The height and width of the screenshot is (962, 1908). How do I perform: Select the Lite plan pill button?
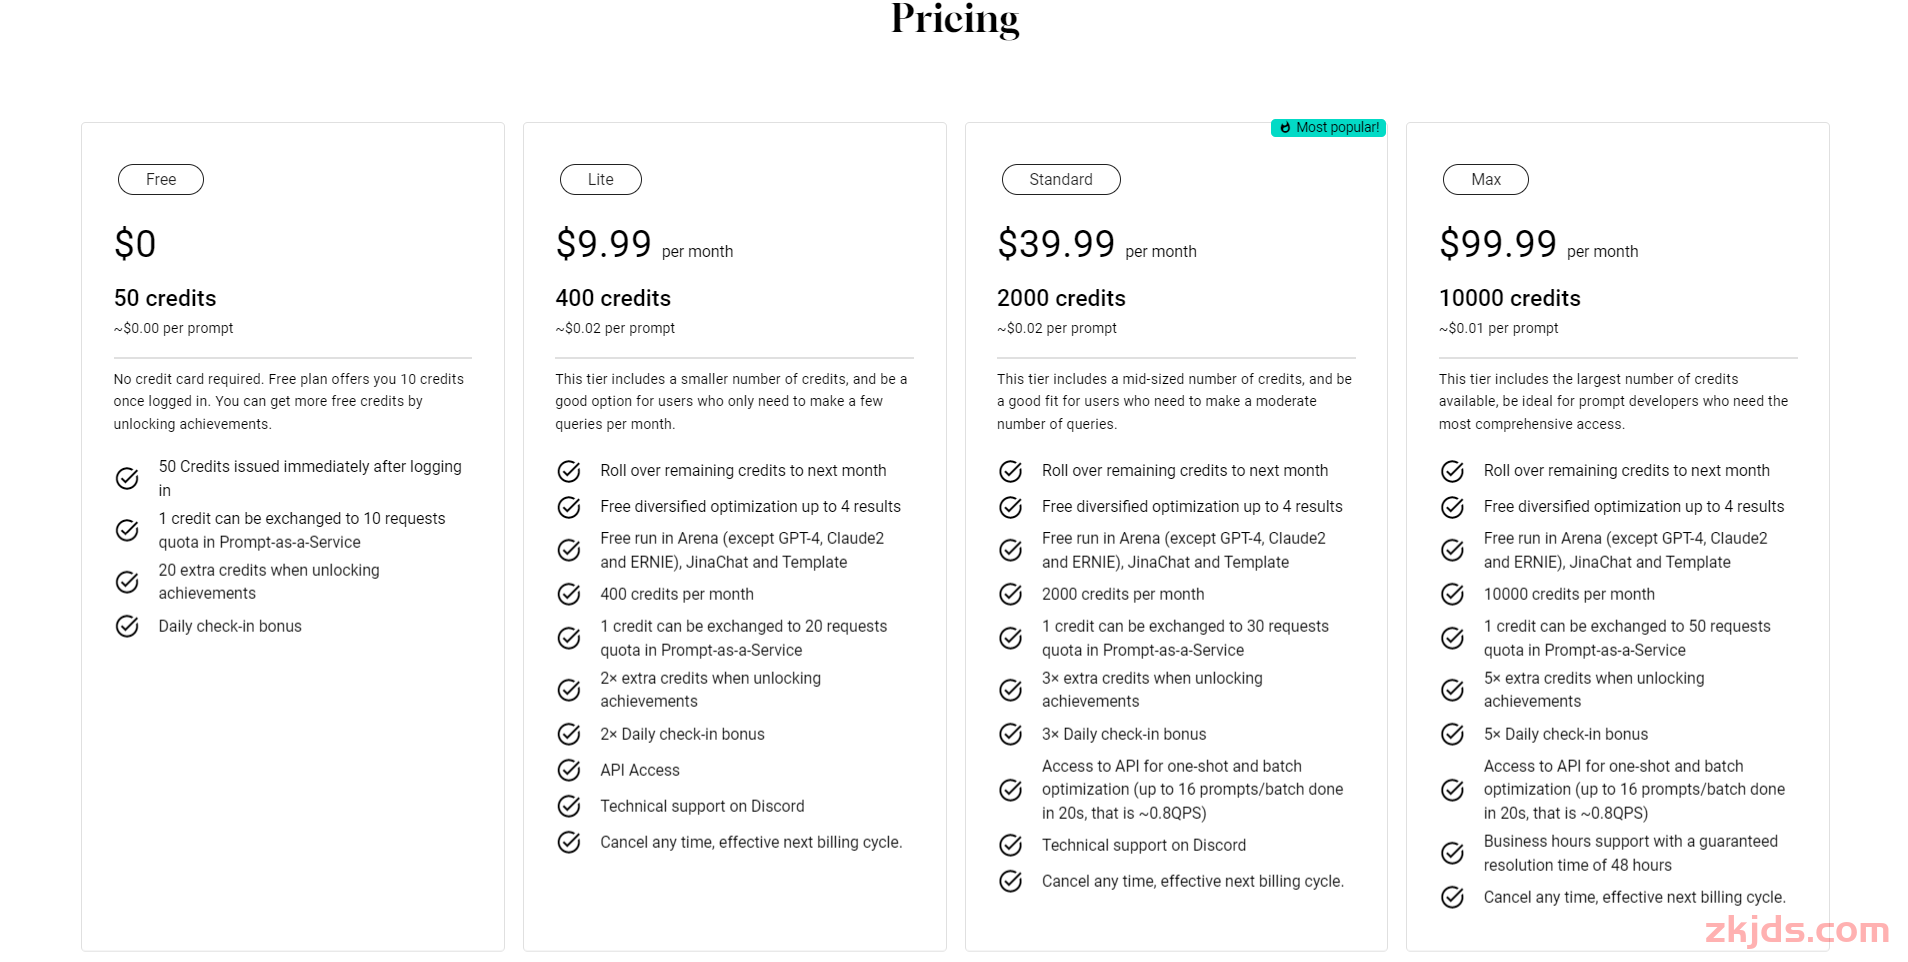(x=601, y=180)
